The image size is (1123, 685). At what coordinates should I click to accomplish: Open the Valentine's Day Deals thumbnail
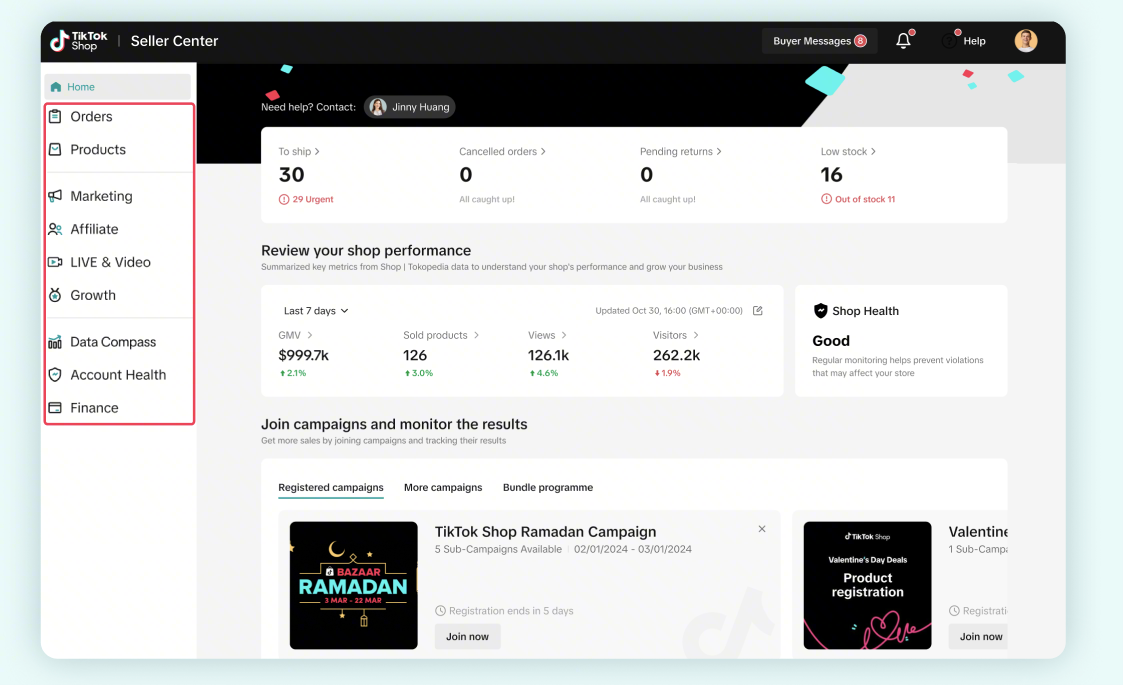[867, 585]
